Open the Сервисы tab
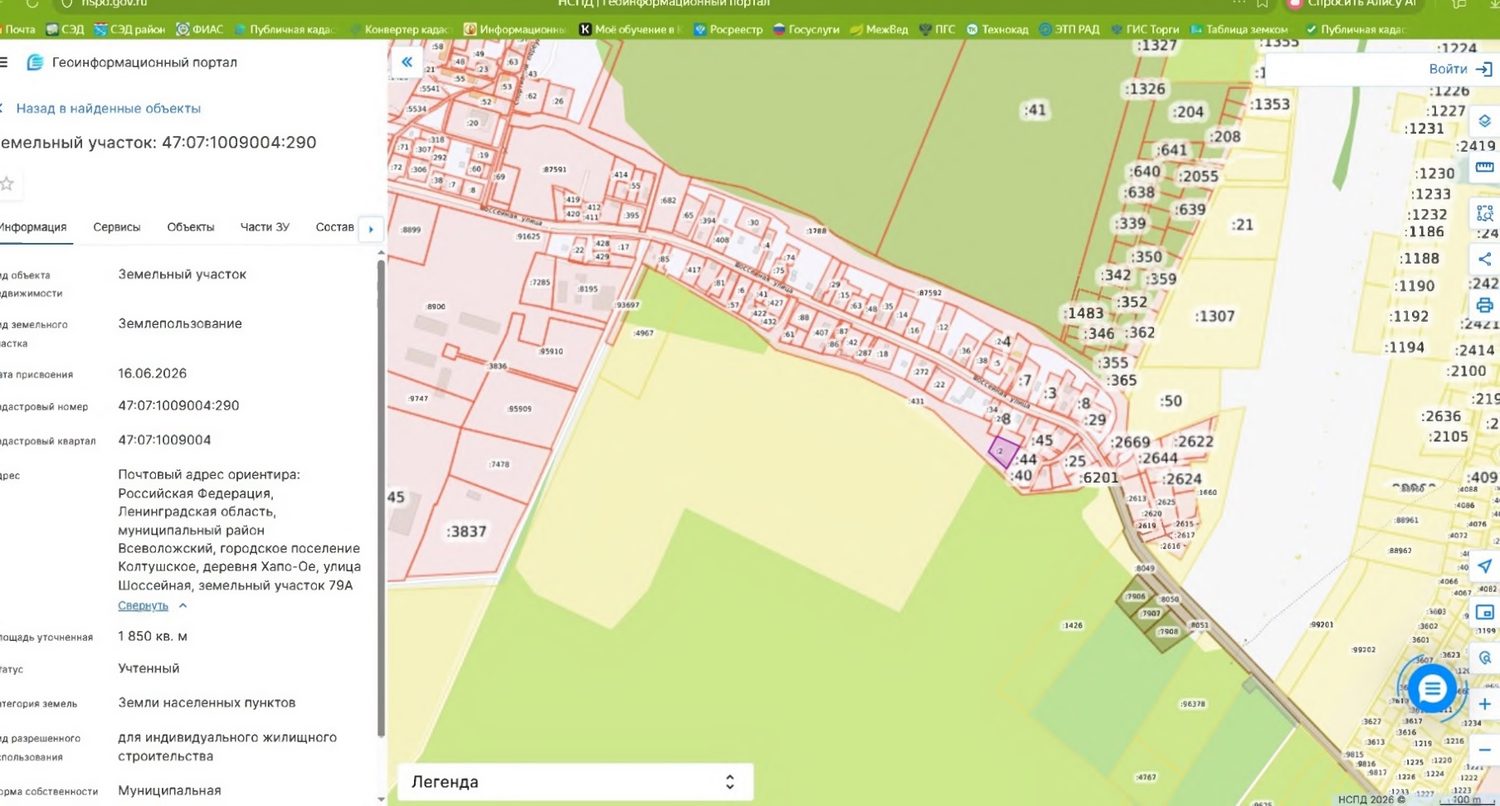Screen dimensions: 1500x806 pyautogui.click(x=117, y=227)
